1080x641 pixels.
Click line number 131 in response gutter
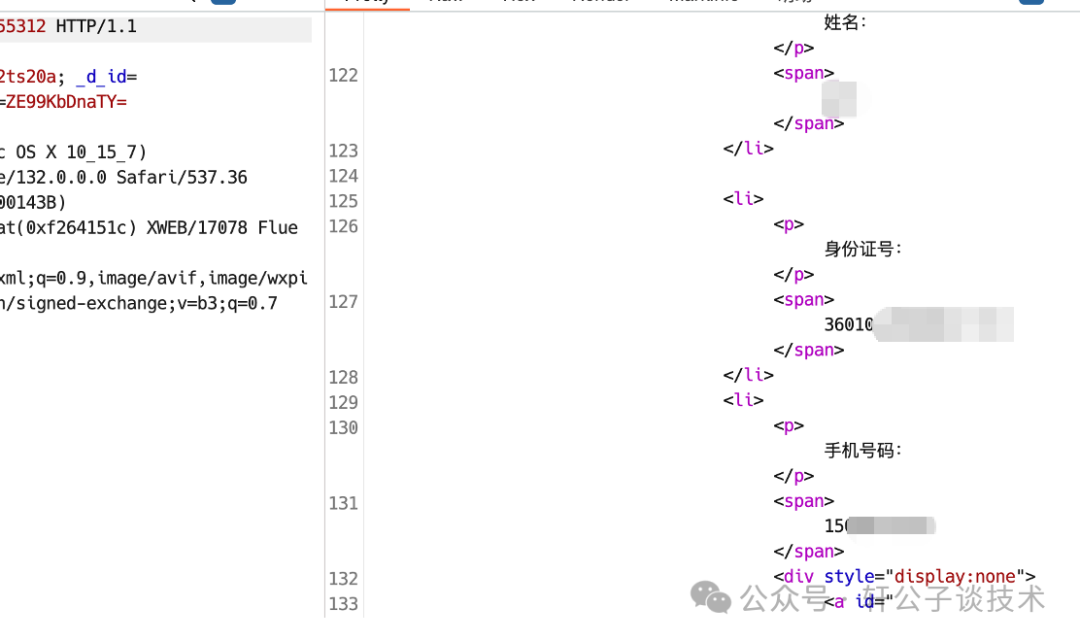343,504
